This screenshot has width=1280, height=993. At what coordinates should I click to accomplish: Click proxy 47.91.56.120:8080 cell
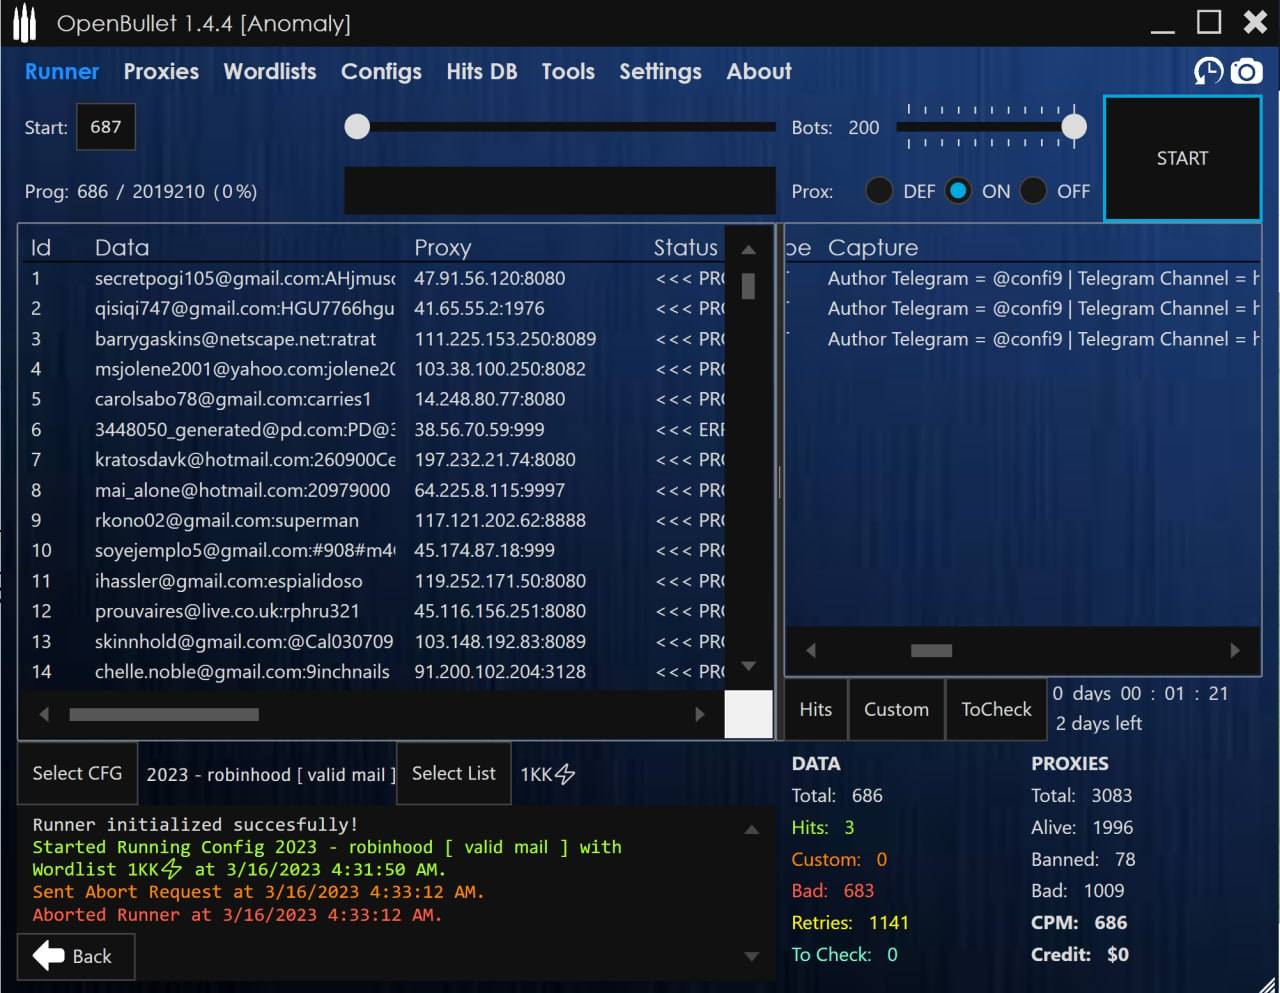490,278
